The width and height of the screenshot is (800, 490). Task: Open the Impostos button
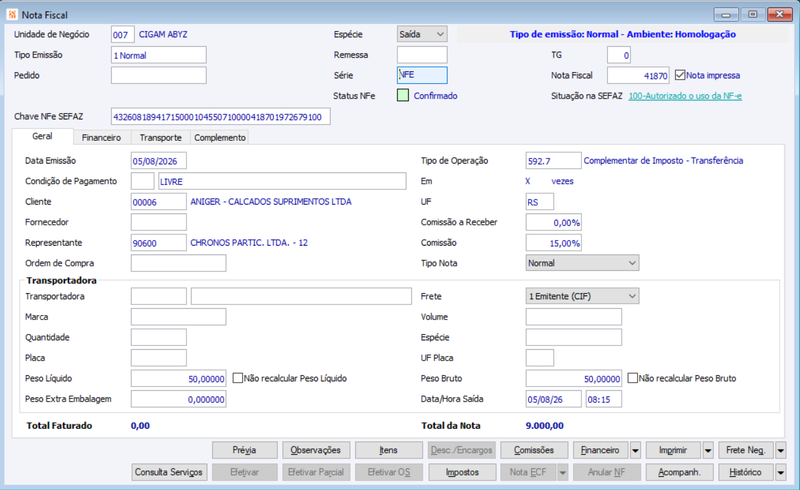pyautogui.click(x=462, y=472)
